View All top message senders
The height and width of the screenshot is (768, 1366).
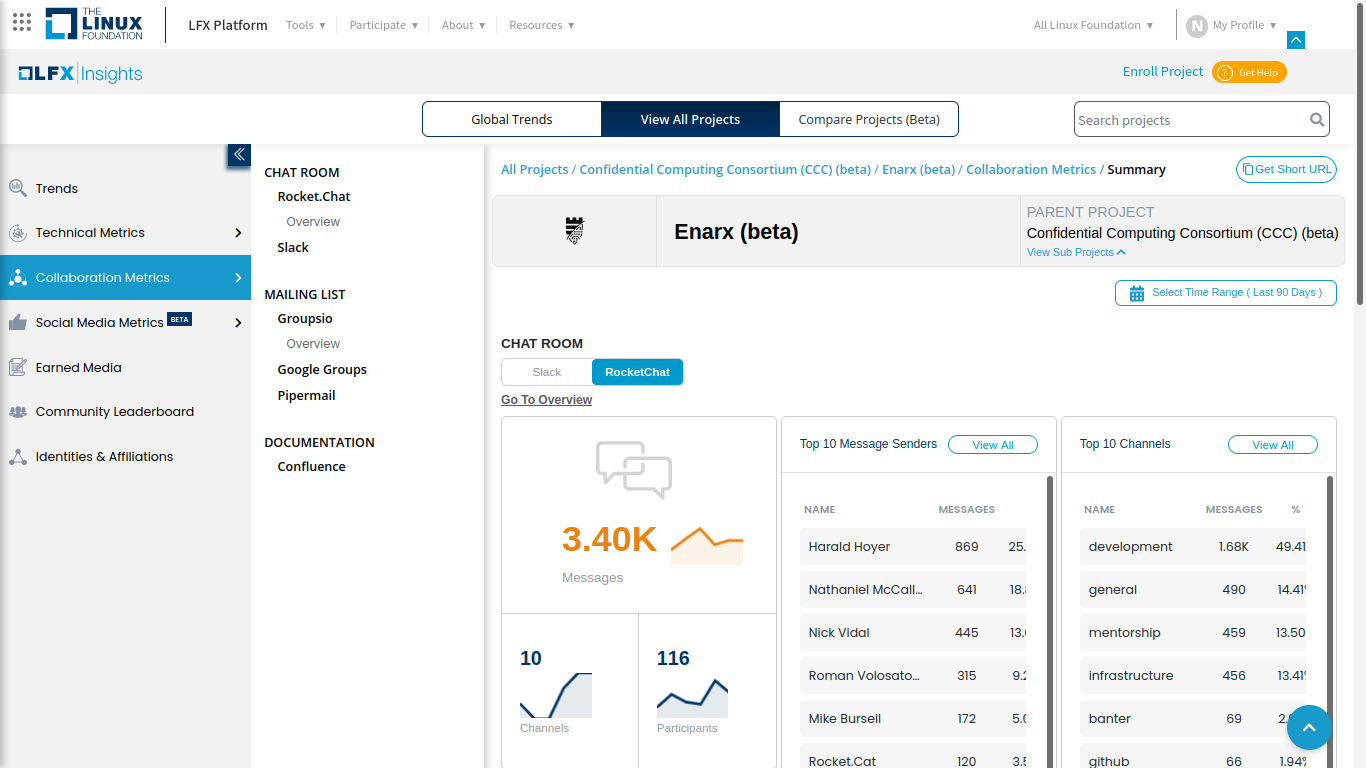(x=993, y=445)
